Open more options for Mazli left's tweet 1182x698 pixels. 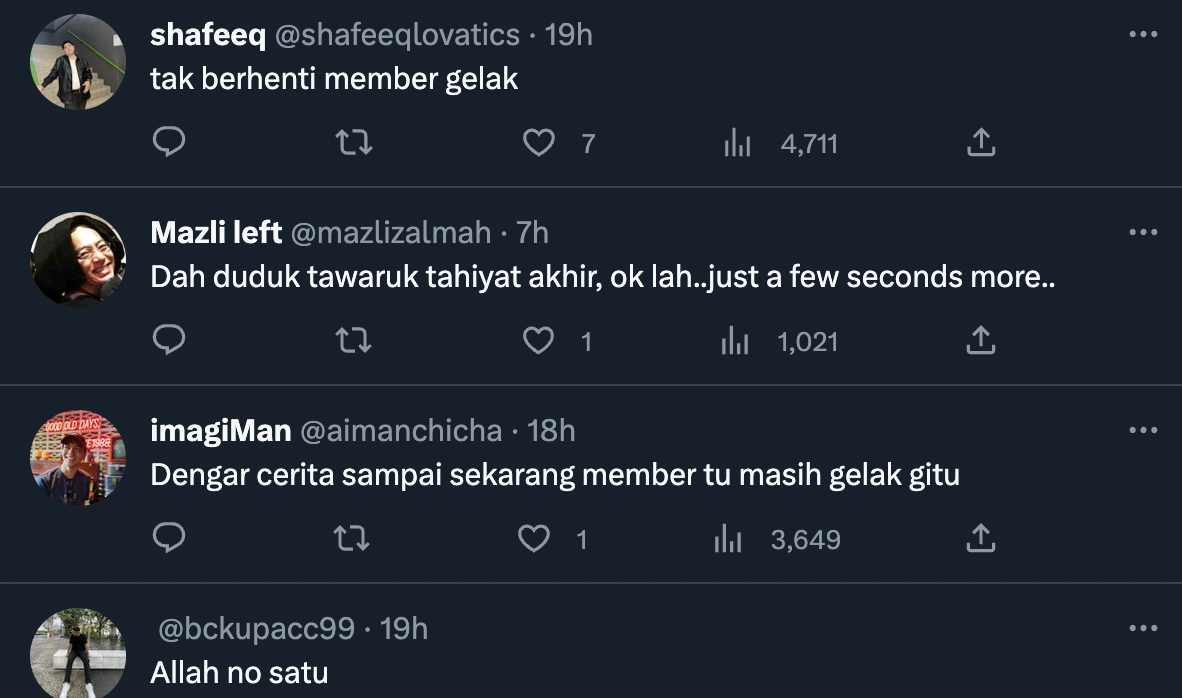coord(1142,233)
